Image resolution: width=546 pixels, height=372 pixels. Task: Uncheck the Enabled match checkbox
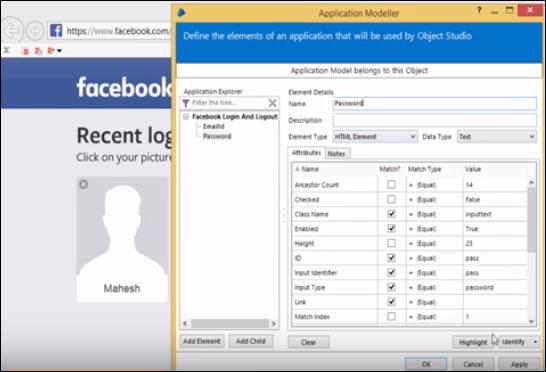pyautogui.click(x=391, y=228)
